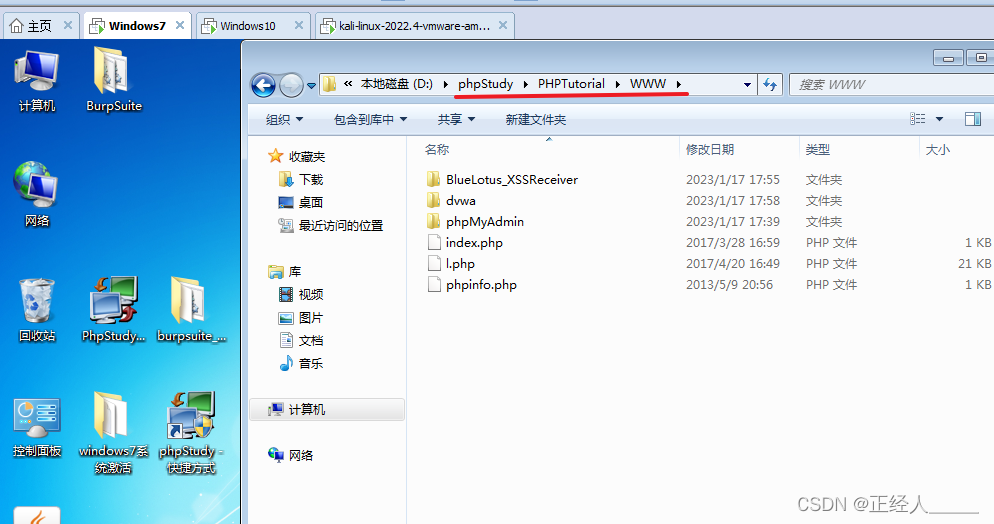Open the windows7系统激活 folder
The height and width of the screenshot is (524, 994).
point(113,433)
